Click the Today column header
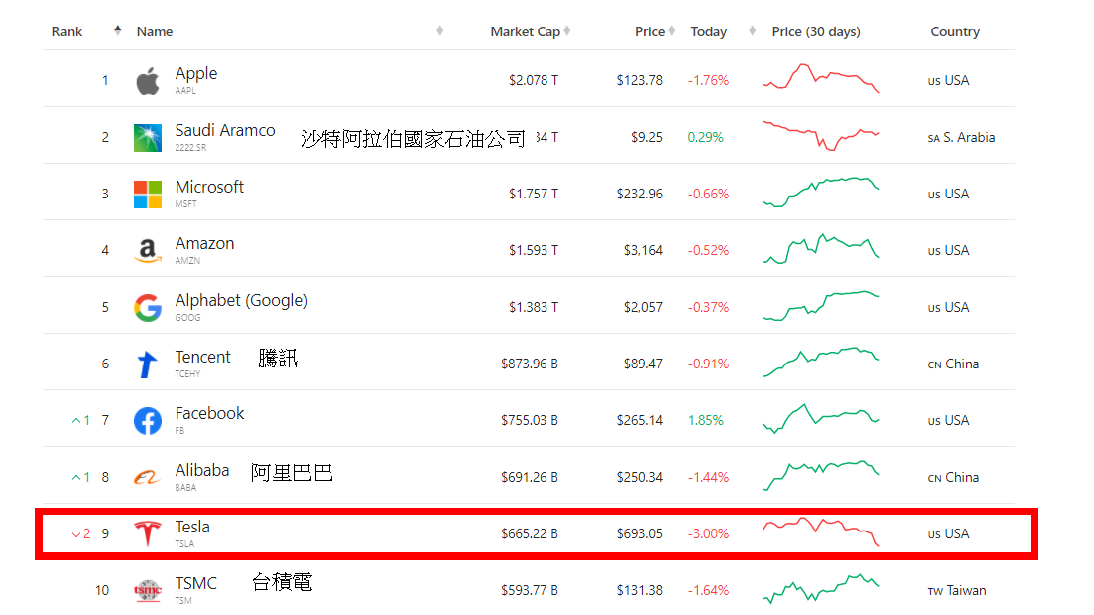Screen dimensions: 1094x615 (708, 31)
